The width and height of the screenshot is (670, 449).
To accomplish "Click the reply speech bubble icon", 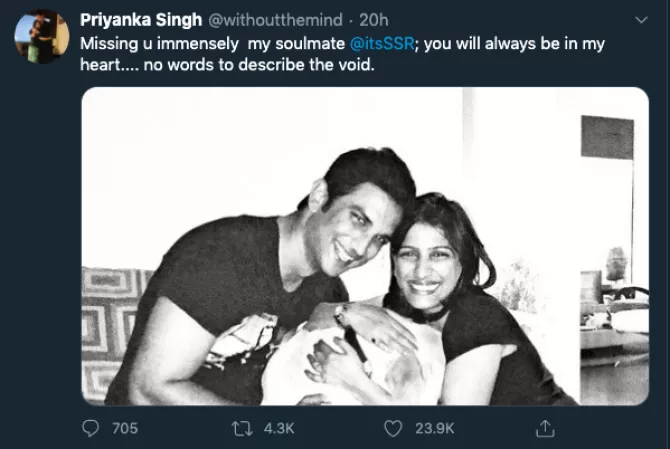I will (x=90, y=428).
